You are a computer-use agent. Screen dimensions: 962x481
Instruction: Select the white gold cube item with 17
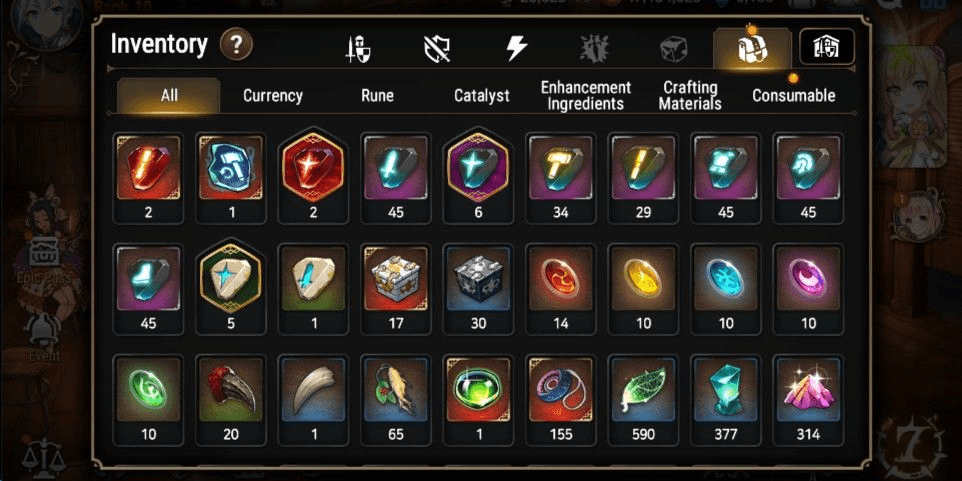(396, 289)
